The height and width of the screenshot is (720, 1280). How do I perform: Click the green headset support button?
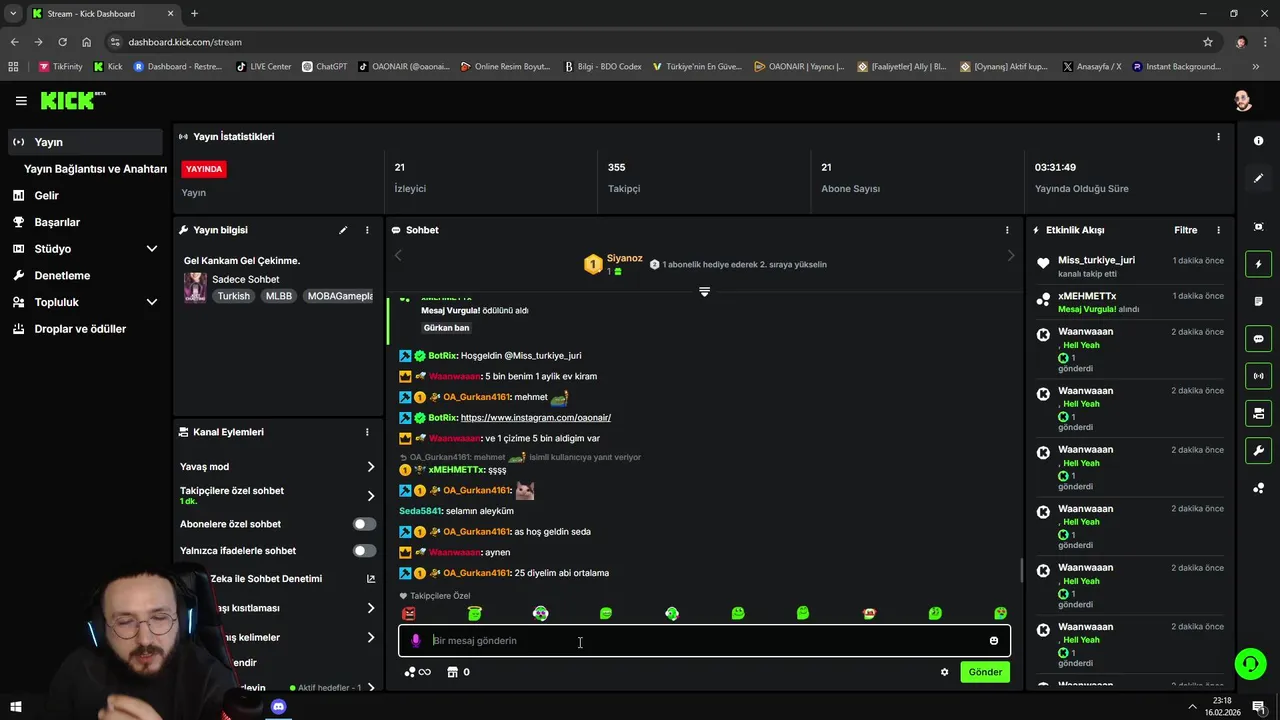1249,663
